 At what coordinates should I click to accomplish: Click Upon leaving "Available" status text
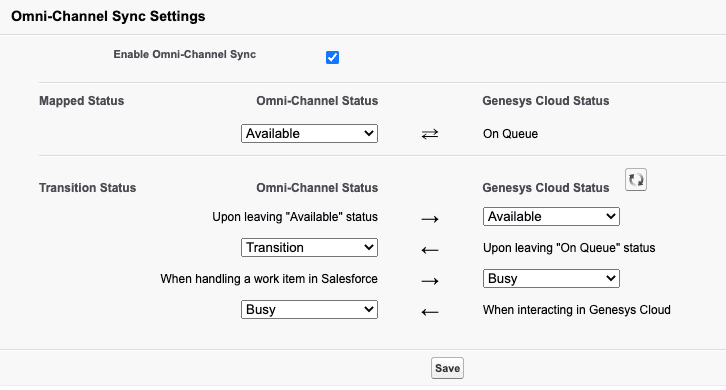[295, 217]
